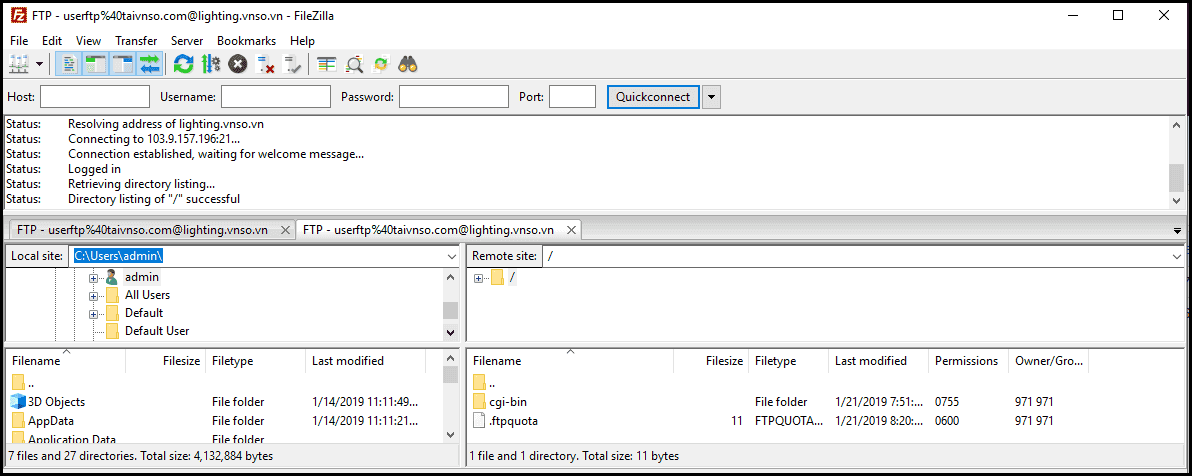The height and width of the screenshot is (476, 1192).
Task: Select the remote cgi-bin folder
Action: tap(510, 401)
